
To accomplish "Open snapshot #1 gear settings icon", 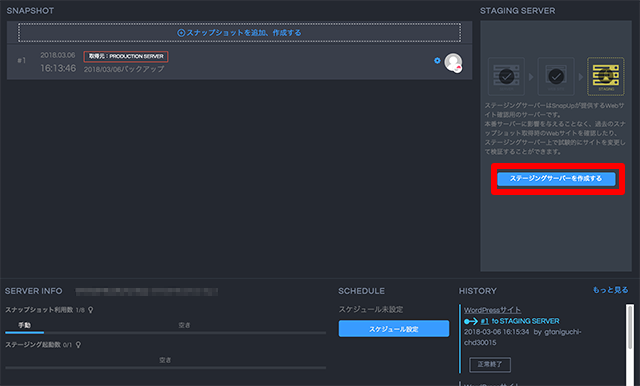I will click(437, 60).
